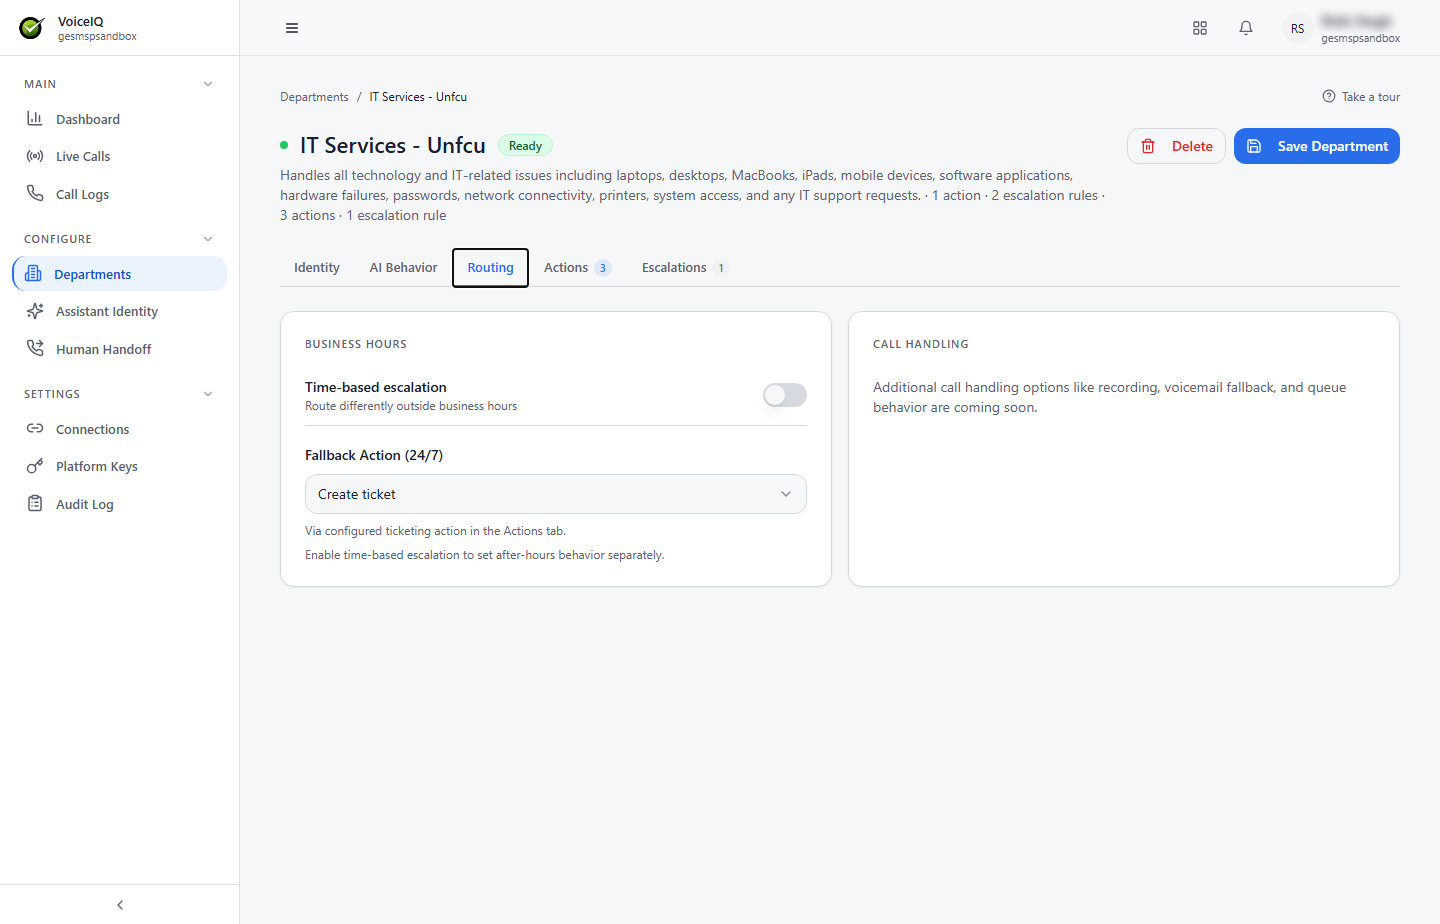Collapse the SETTINGS section chevron
Viewport: 1440px width, 924px height.
point(208,394)
